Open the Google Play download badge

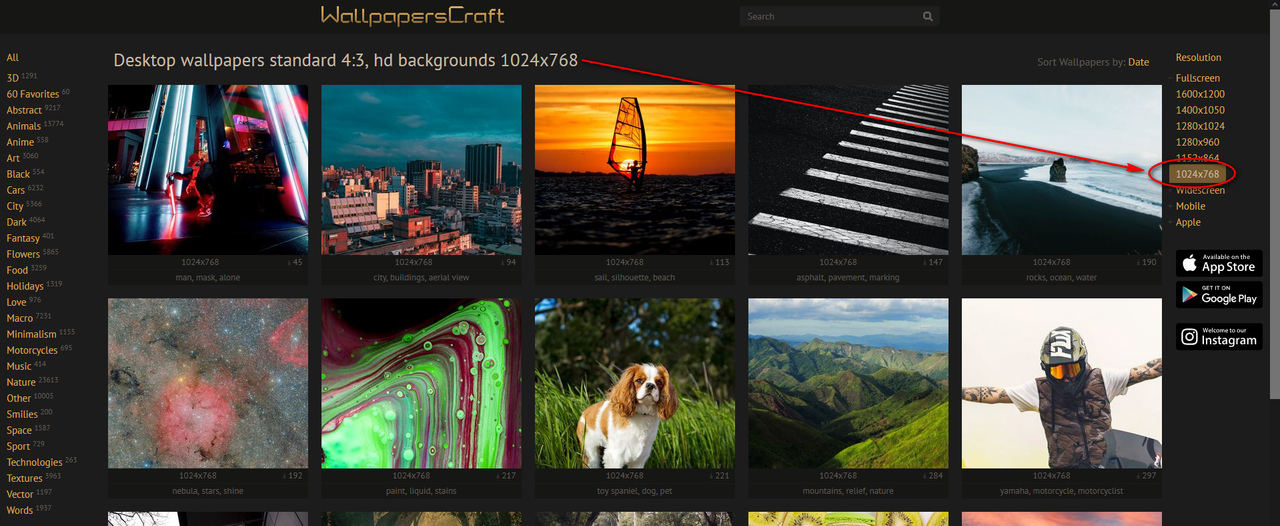(x=1219, y=295)
